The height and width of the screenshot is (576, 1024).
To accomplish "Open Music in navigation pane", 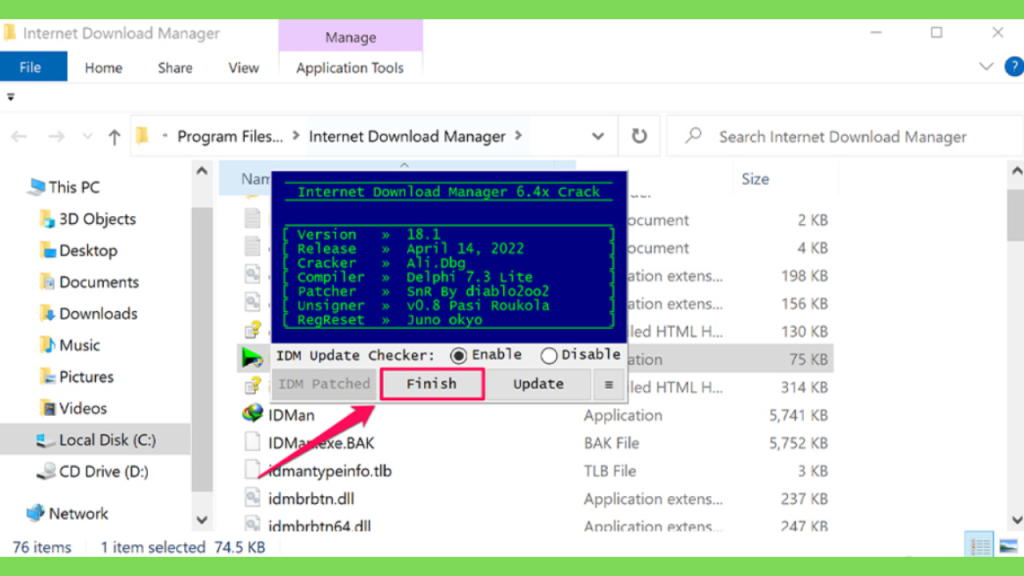I will coord(70,345).
